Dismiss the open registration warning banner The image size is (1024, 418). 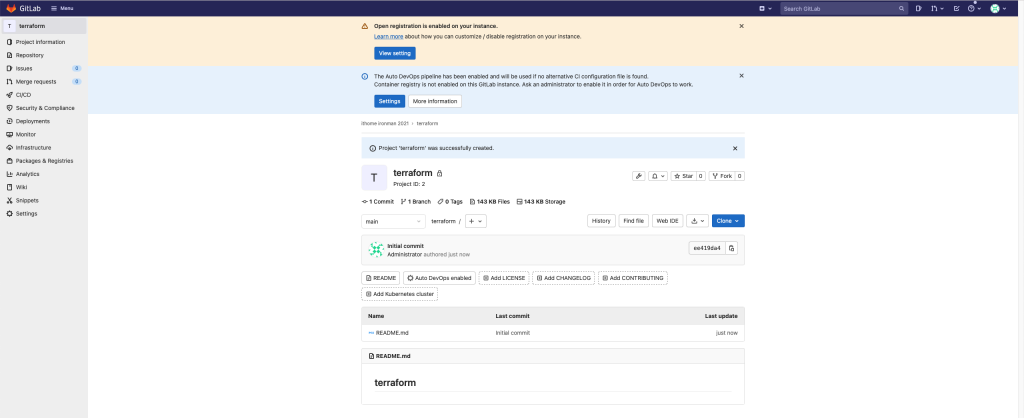[x=741, y=26]
